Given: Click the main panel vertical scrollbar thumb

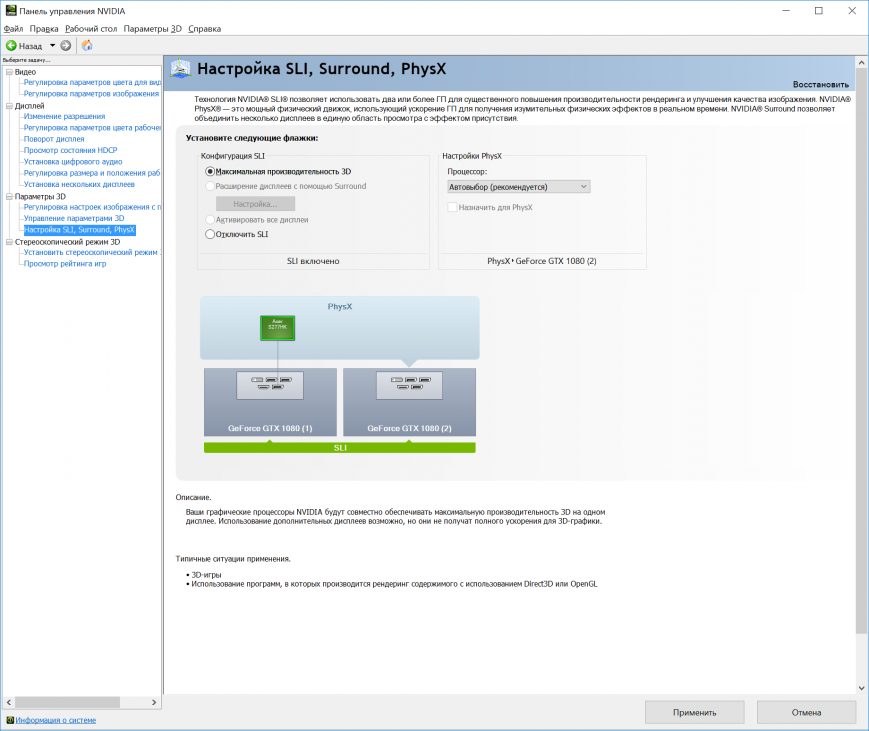Looking at the screenshot, I should (861, 351).
